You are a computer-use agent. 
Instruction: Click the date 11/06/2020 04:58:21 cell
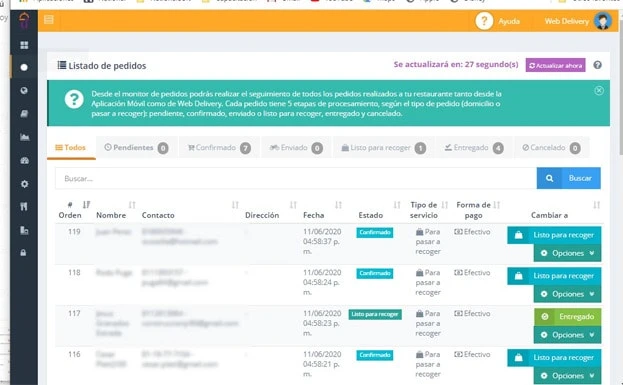coord(322,364)
